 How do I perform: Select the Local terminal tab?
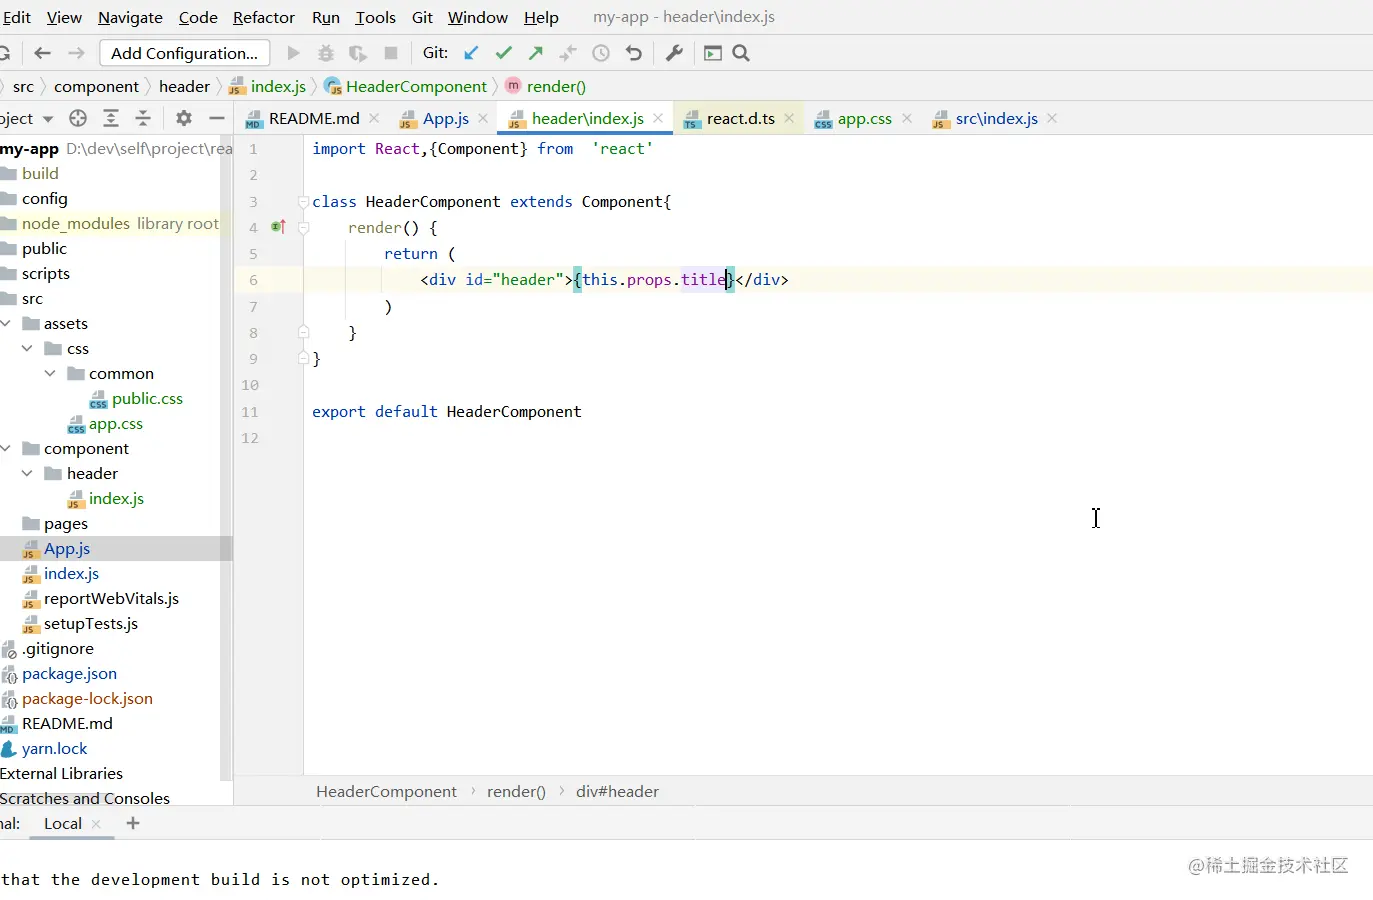point(63,823)
